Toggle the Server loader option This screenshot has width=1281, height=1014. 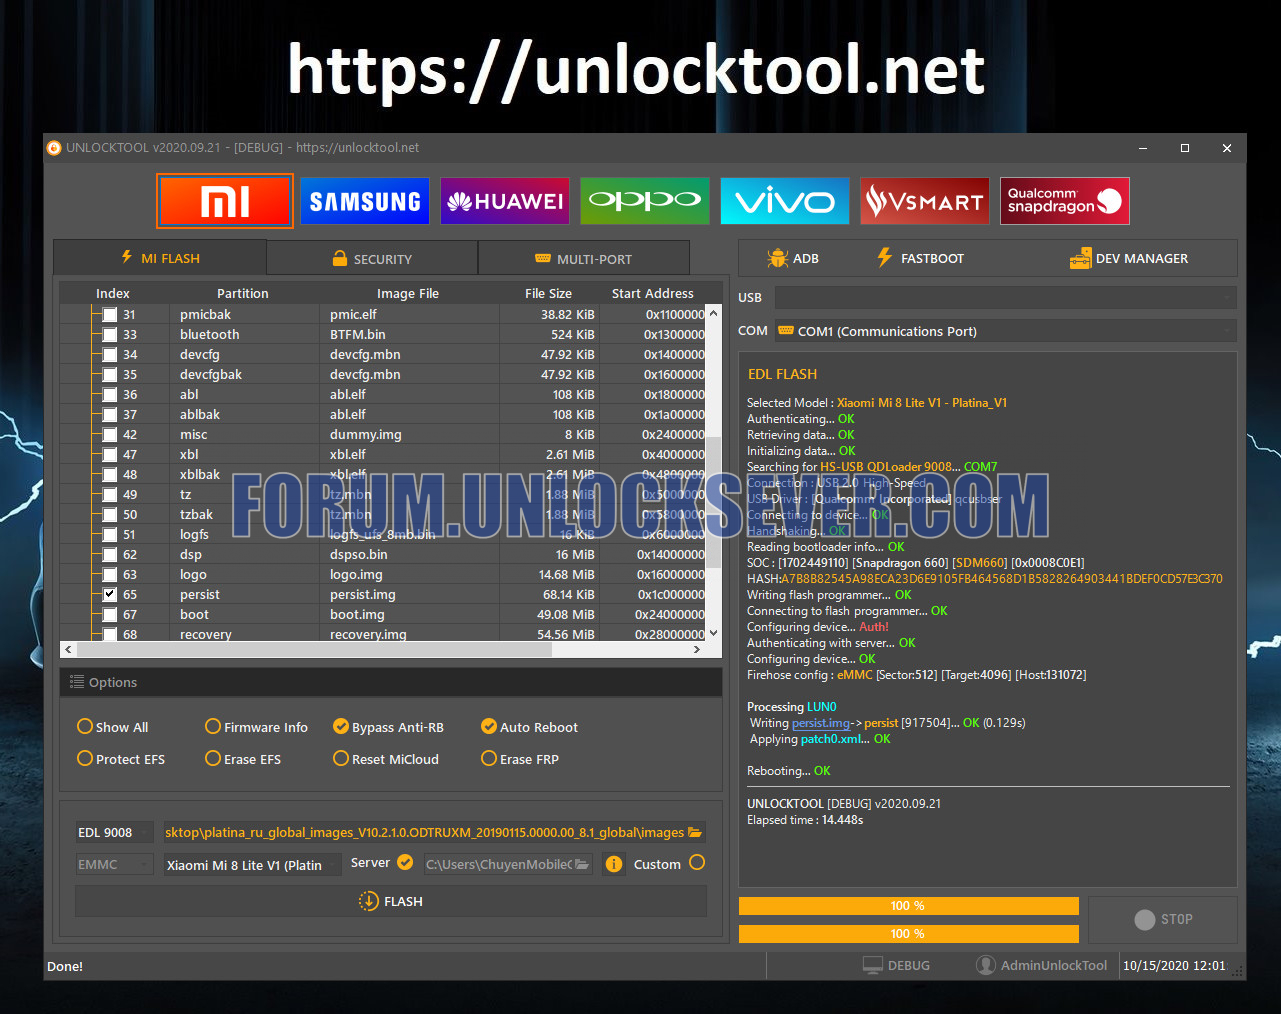tap(405, 862)
